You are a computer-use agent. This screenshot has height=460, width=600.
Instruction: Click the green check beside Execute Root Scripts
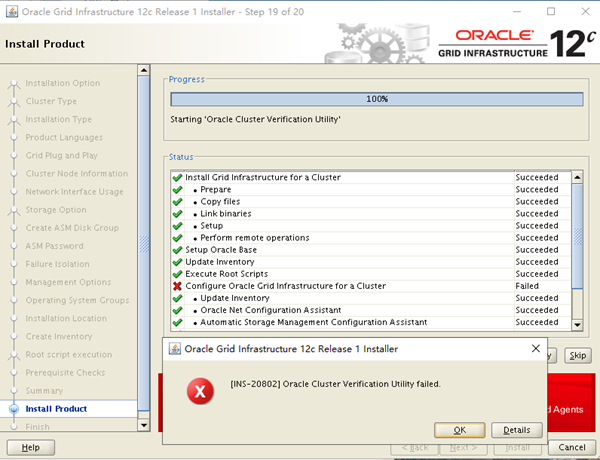point(177,274)
